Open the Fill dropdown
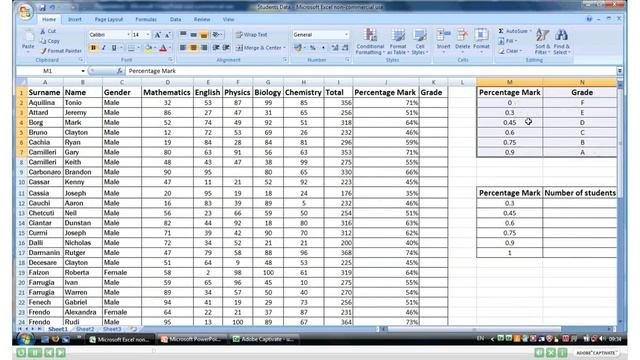The image size is (640, 360). (508, 41)
